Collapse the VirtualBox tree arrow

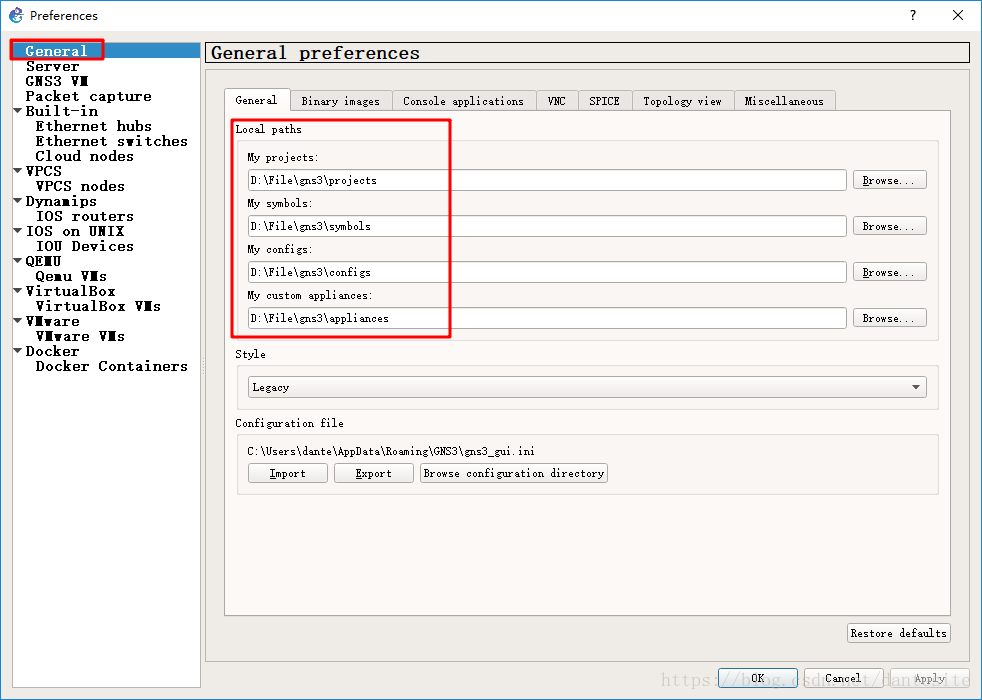[18, 291]
